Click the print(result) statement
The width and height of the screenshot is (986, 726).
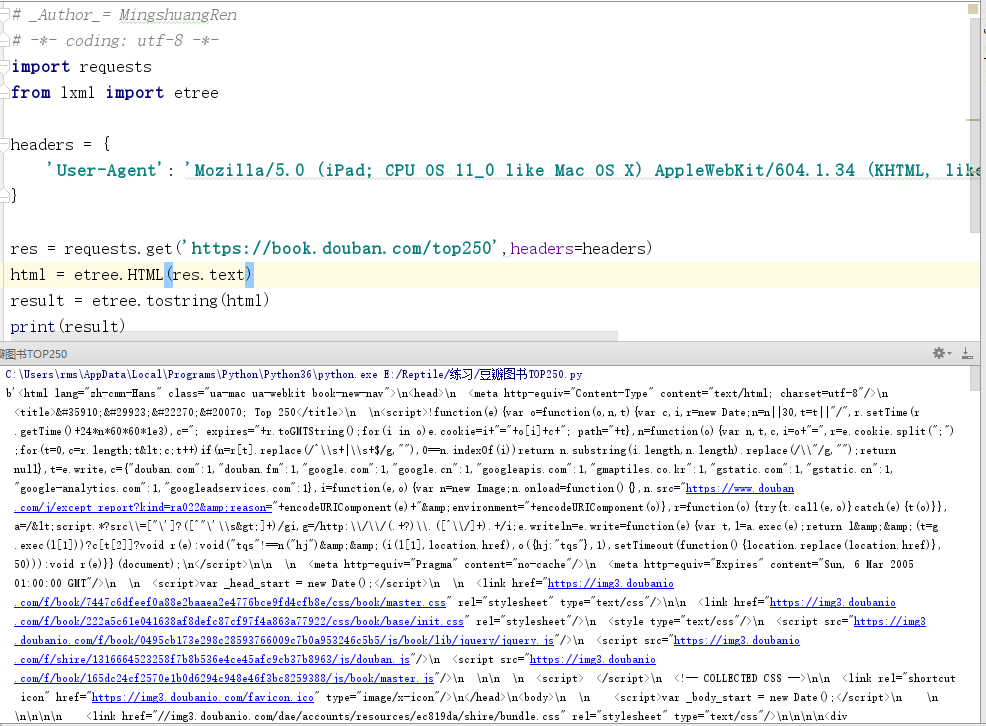pos(67,326)
